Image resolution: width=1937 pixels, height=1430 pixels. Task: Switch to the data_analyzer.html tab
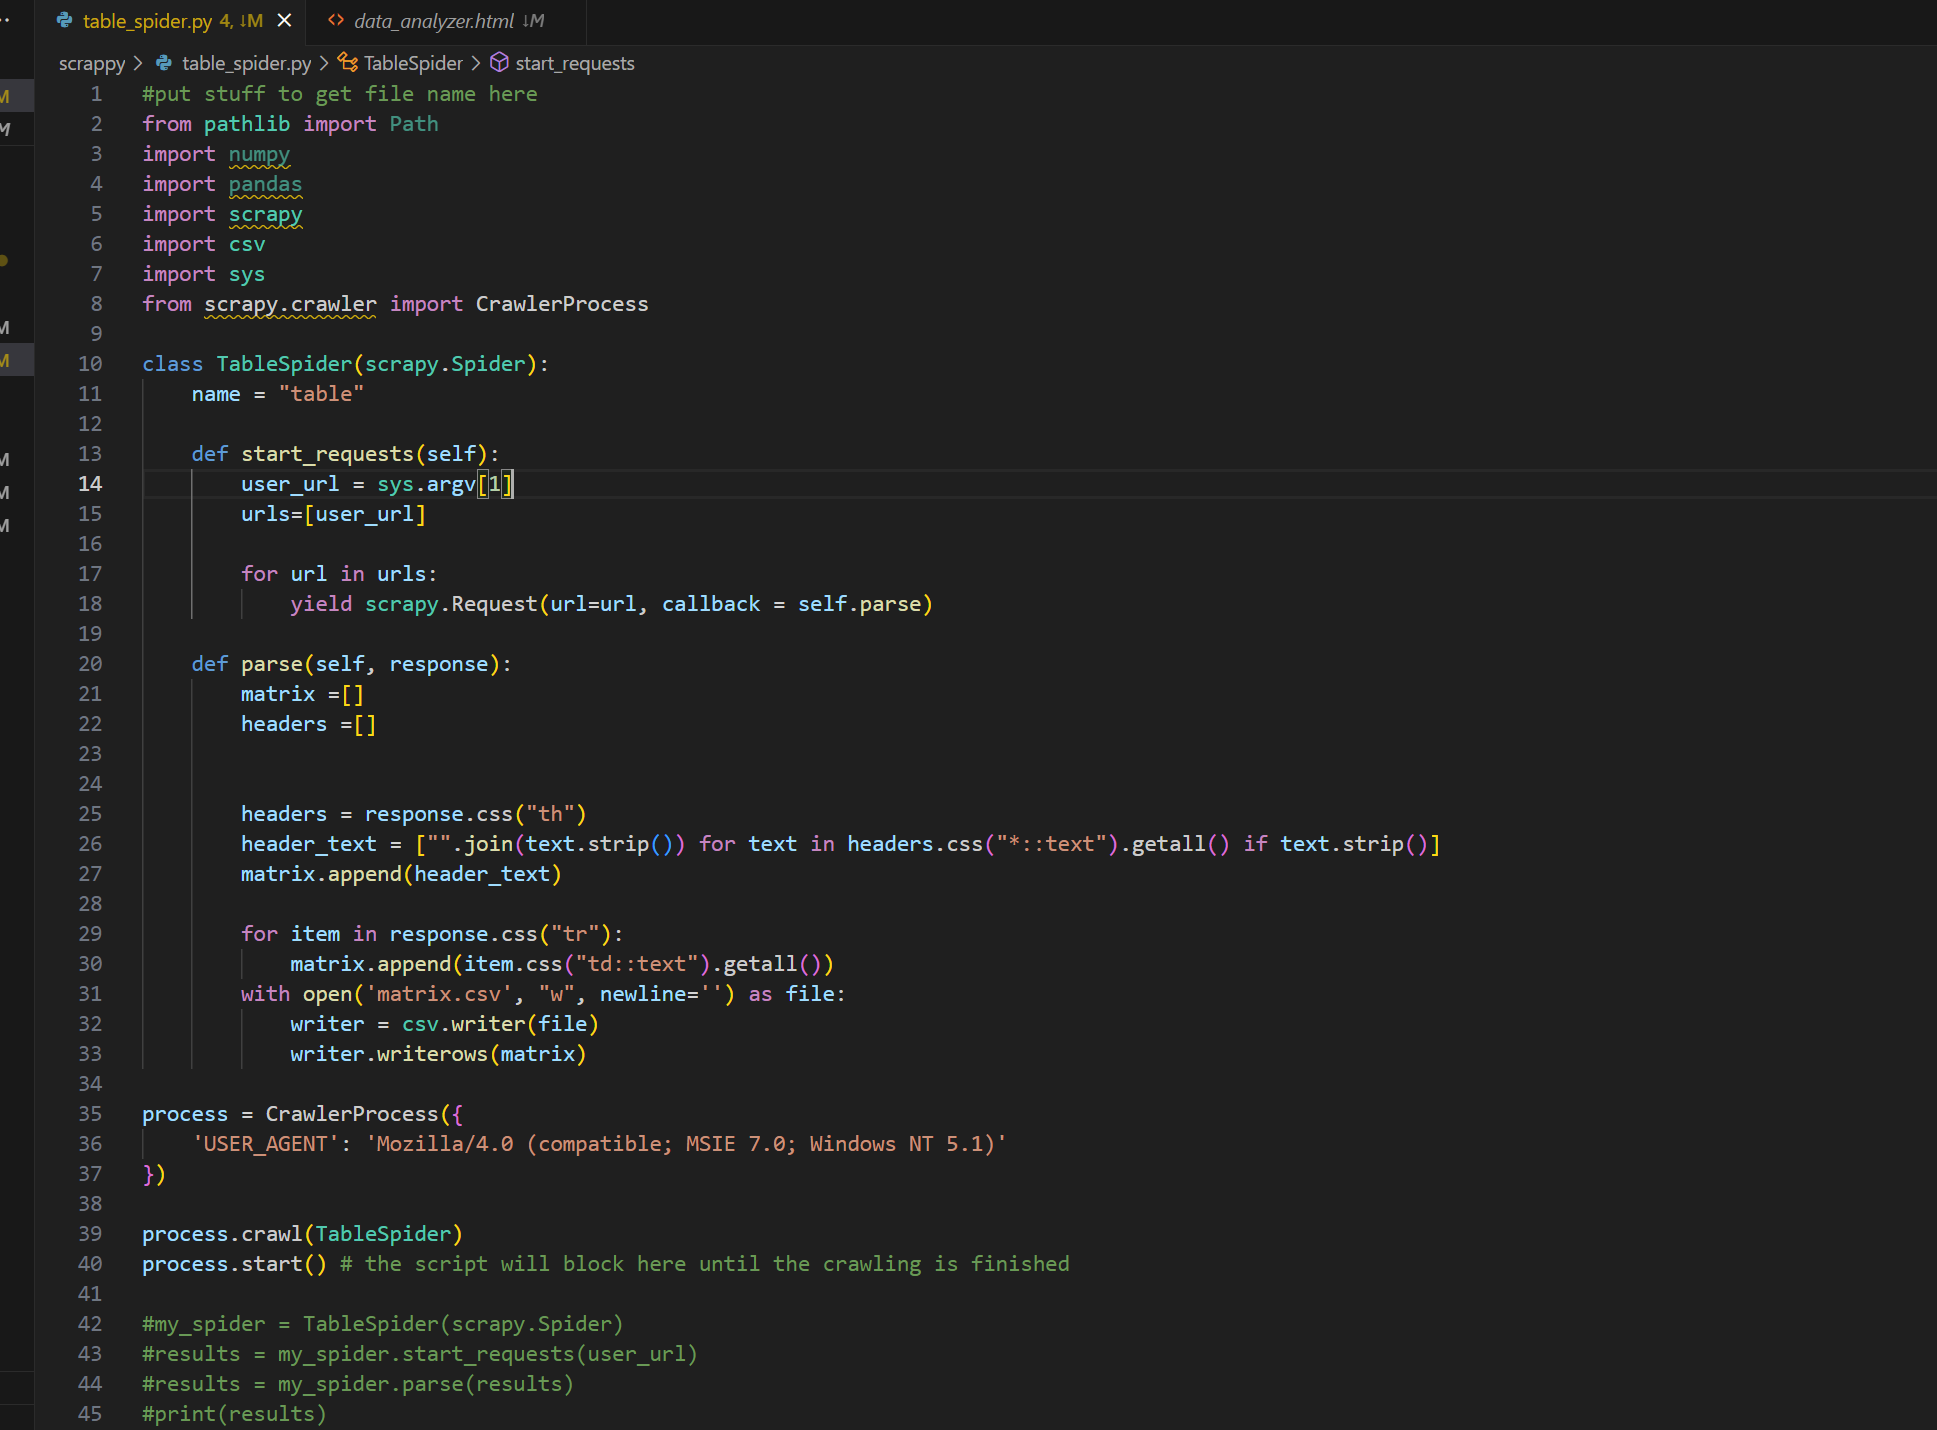[x=434, y=20]
